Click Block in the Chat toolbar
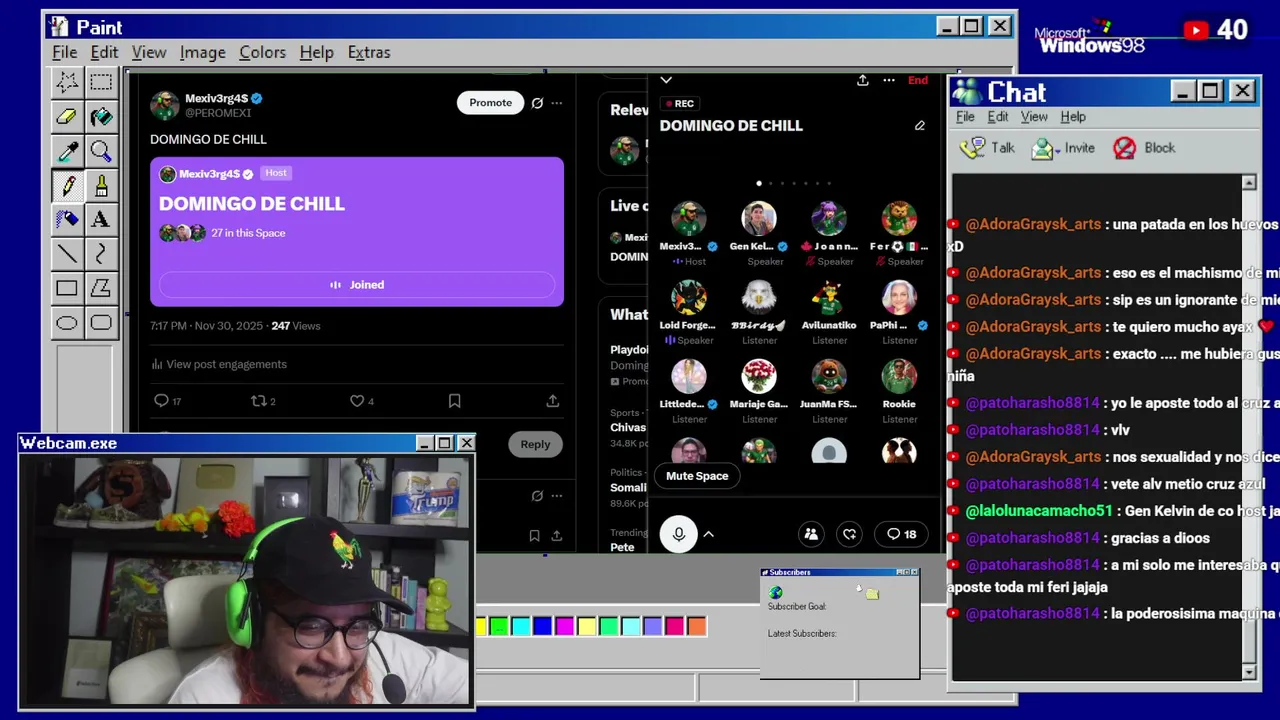This screenshot has width=1280, height=720. 1145,148
